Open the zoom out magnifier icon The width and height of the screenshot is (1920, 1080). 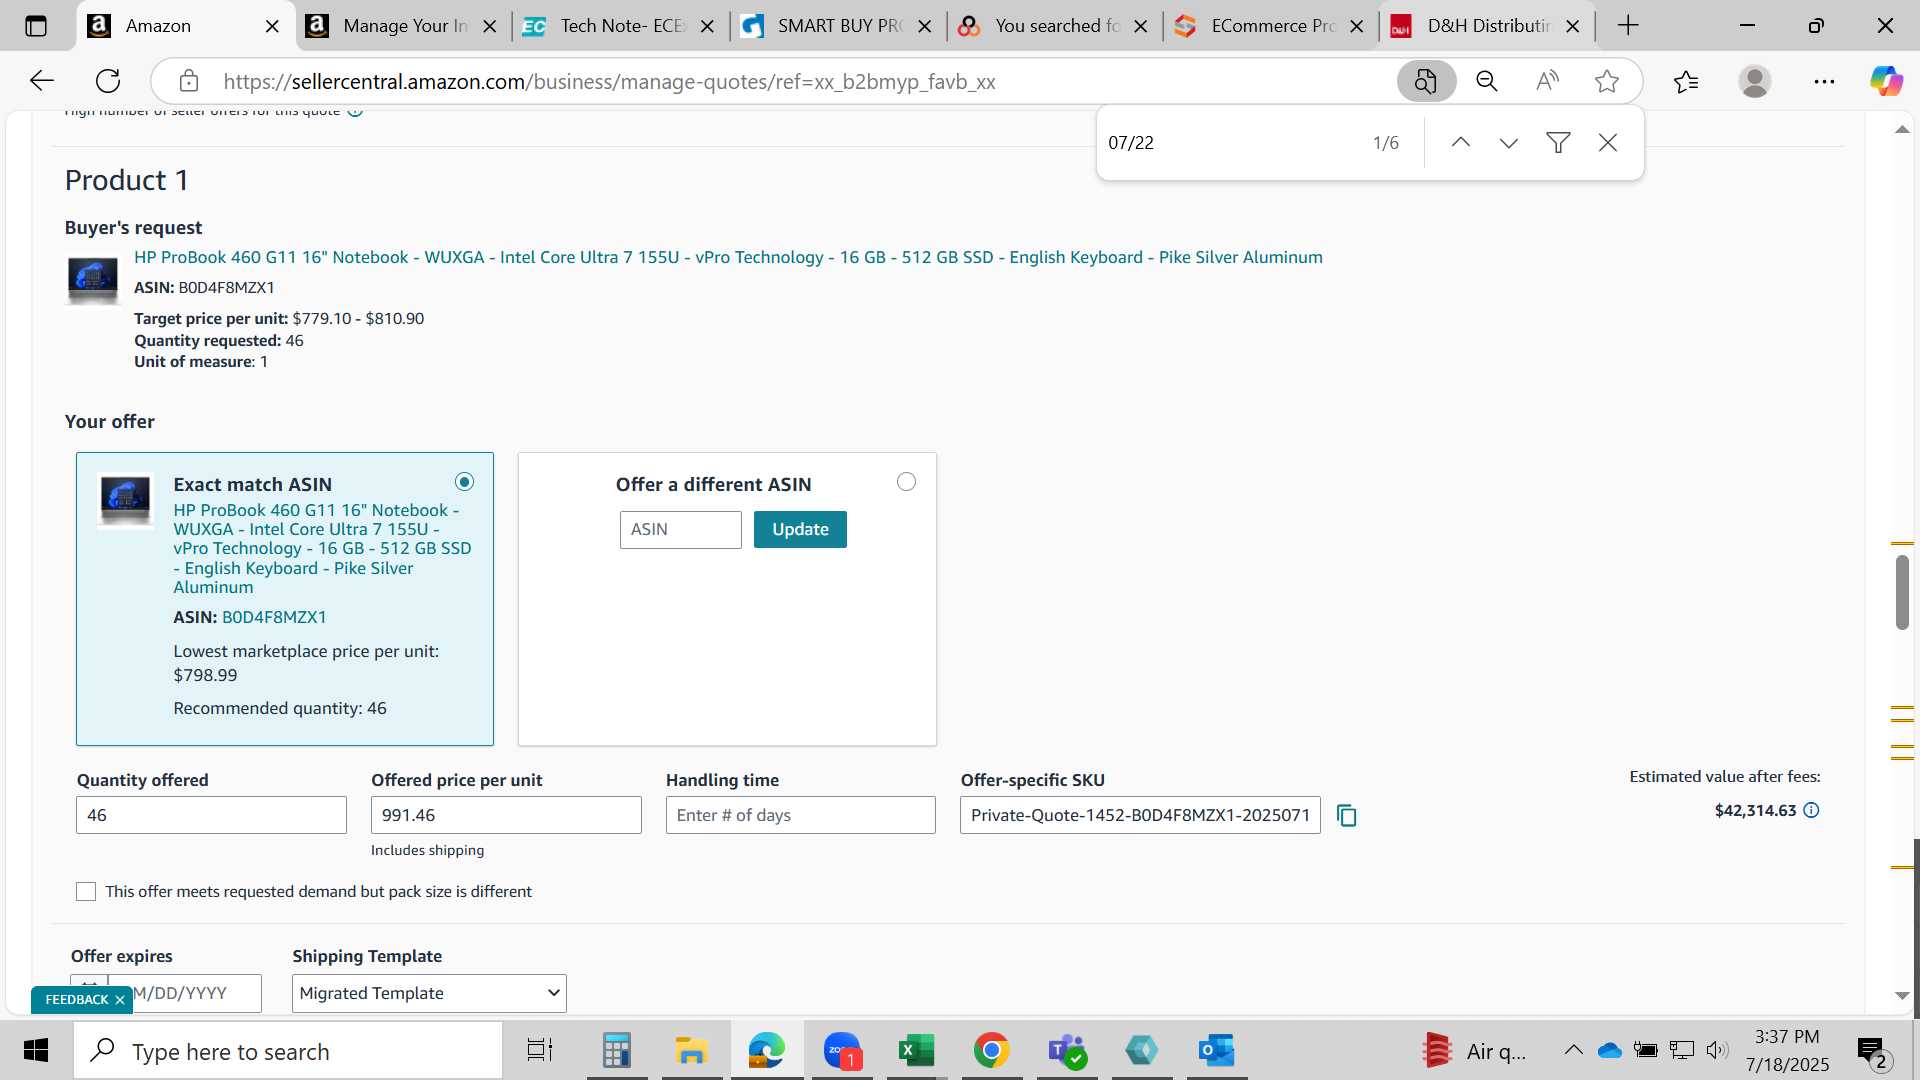[x=1487, y=81]
